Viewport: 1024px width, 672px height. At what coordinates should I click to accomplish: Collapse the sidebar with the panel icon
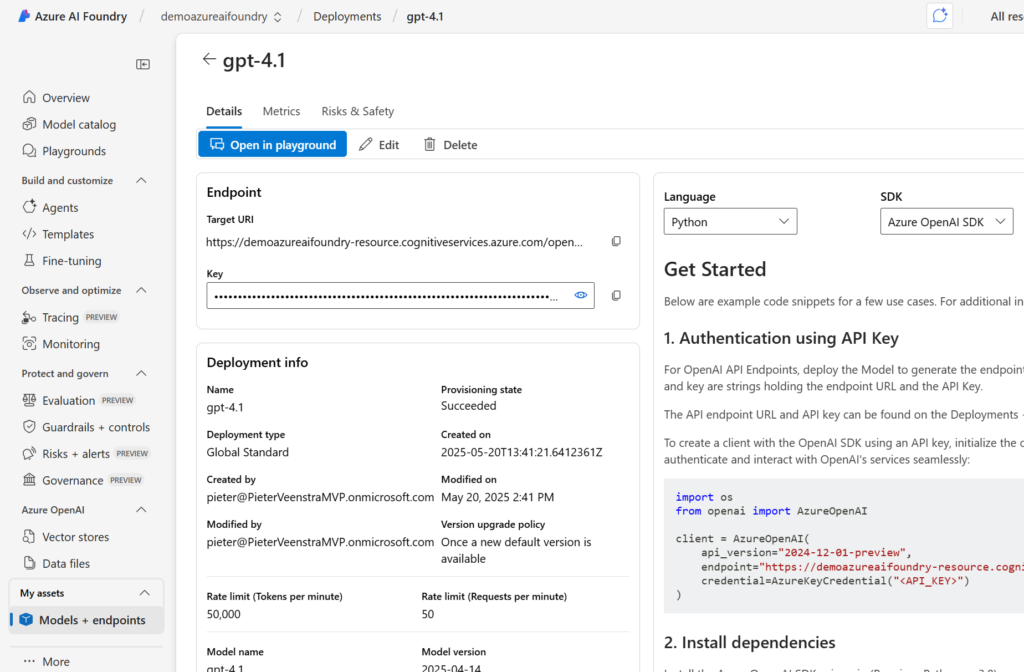click(143, 64)
